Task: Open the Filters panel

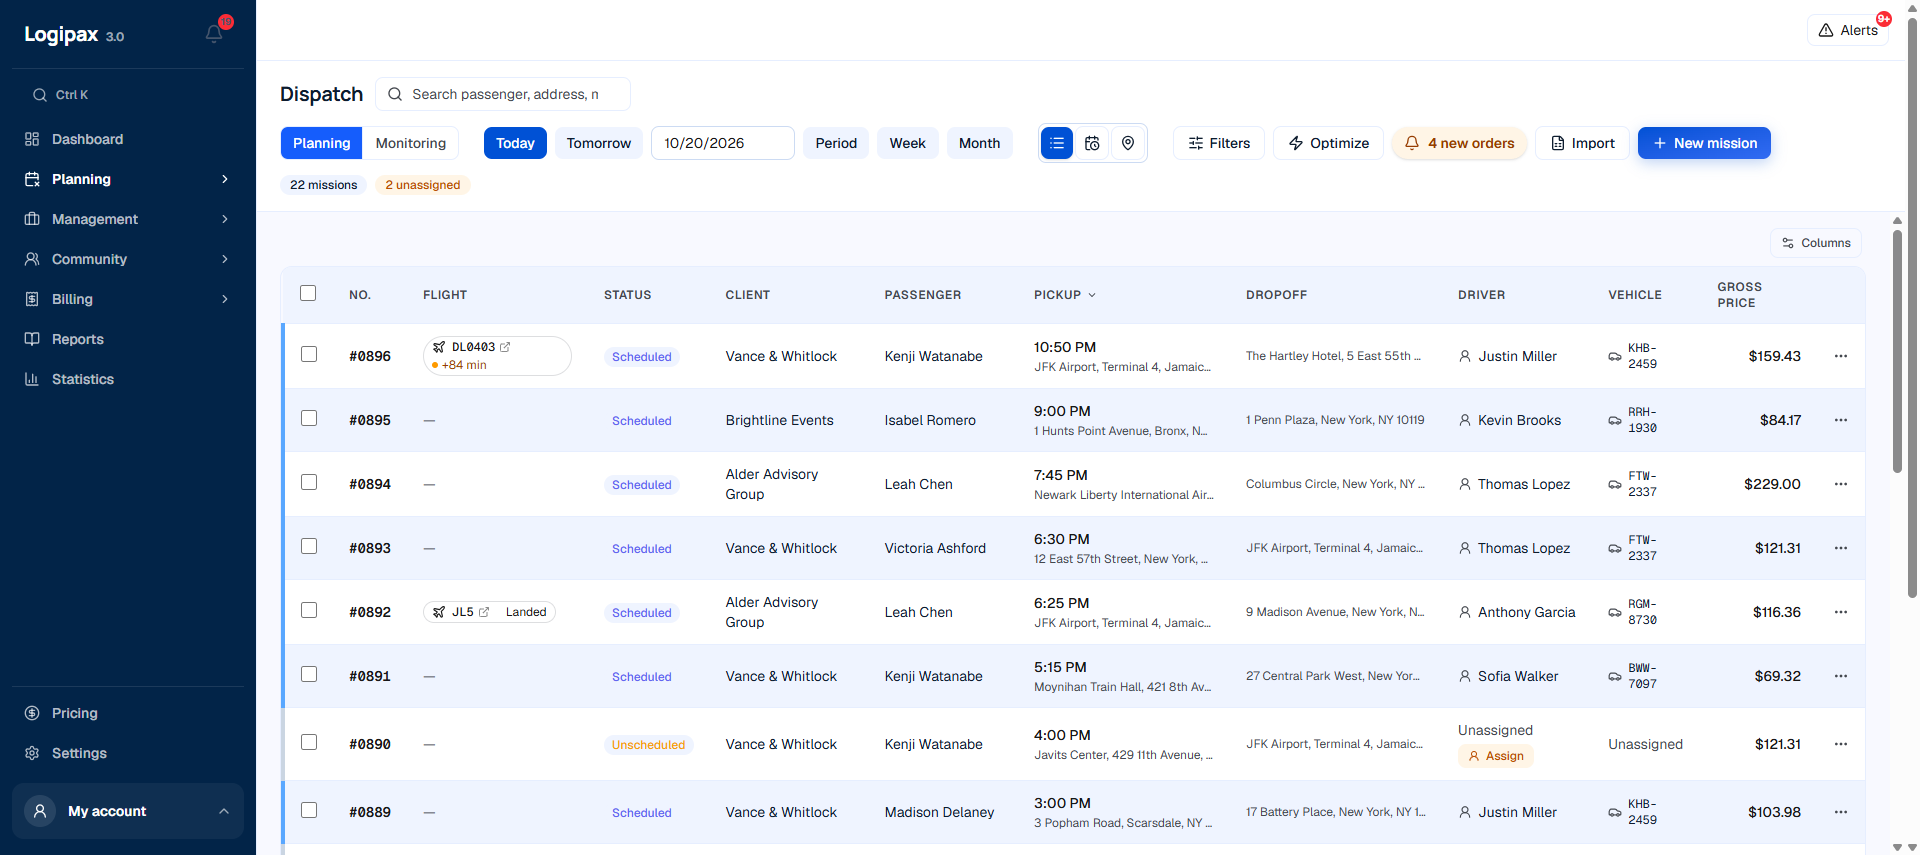Action: (1219, 143)
